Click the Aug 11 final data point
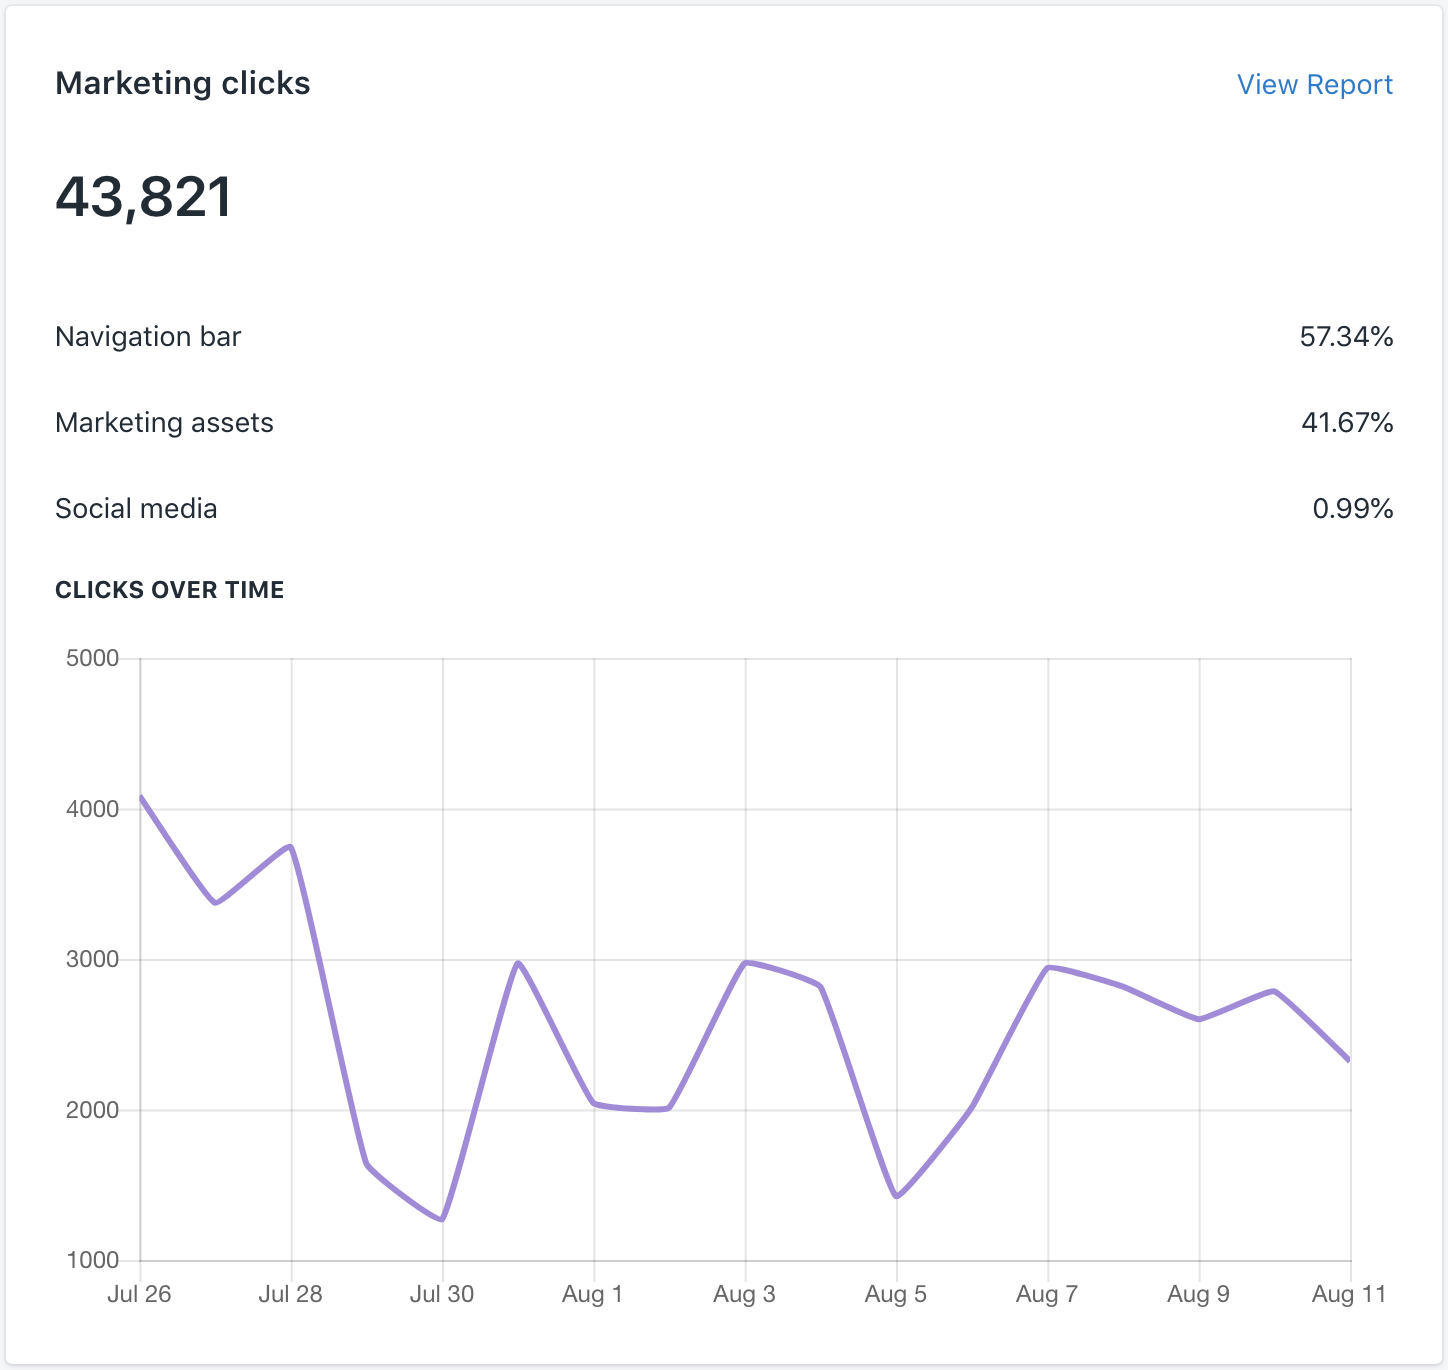This screenshot has height=1370, width=1448. [1349, 1060]
